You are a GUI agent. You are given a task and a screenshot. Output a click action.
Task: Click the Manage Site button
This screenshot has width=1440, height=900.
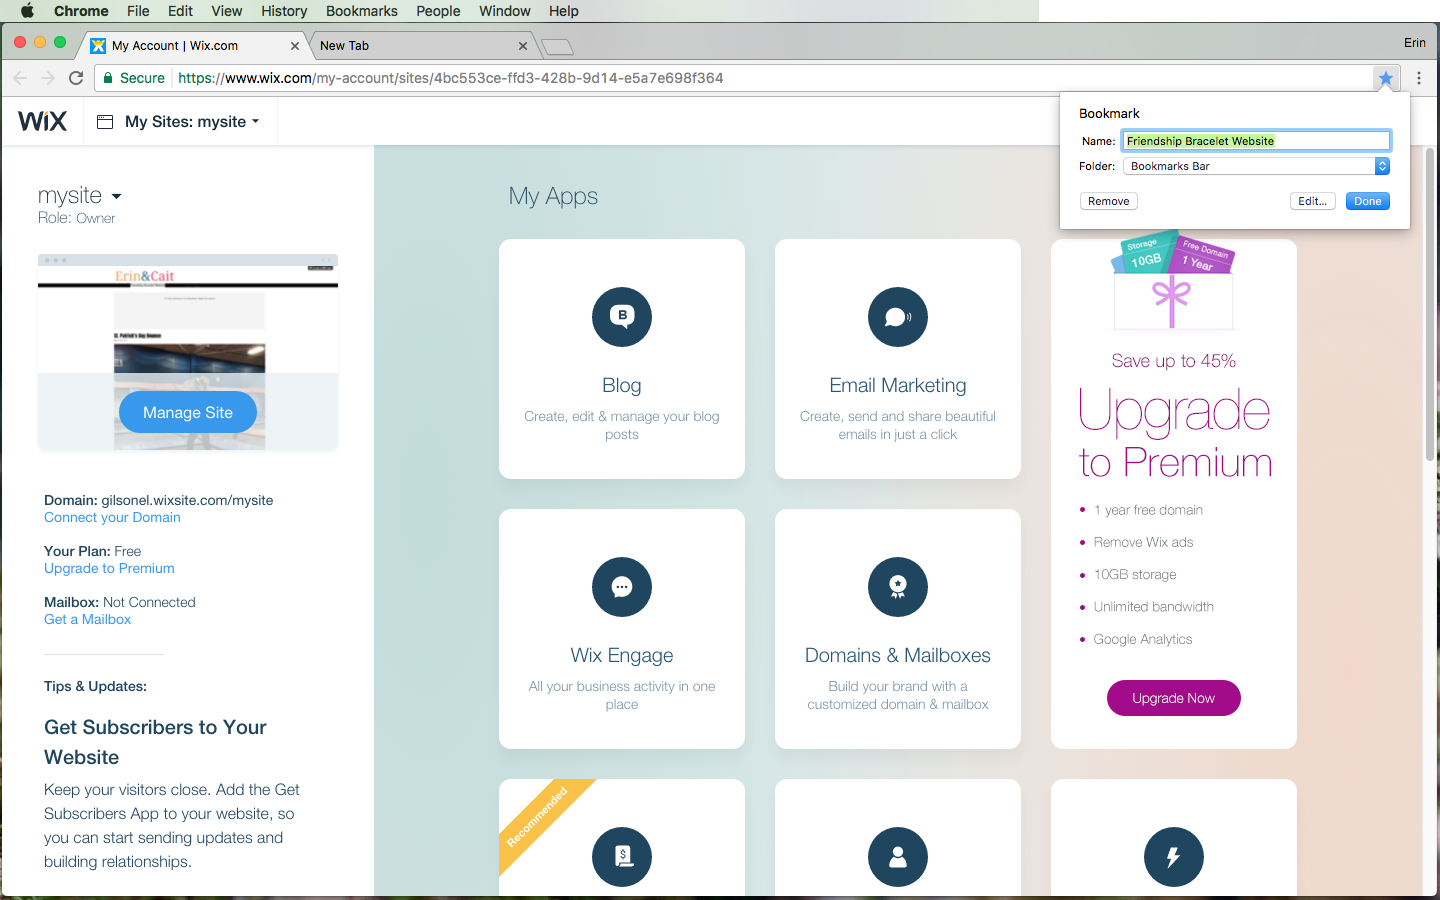[188, 412]
